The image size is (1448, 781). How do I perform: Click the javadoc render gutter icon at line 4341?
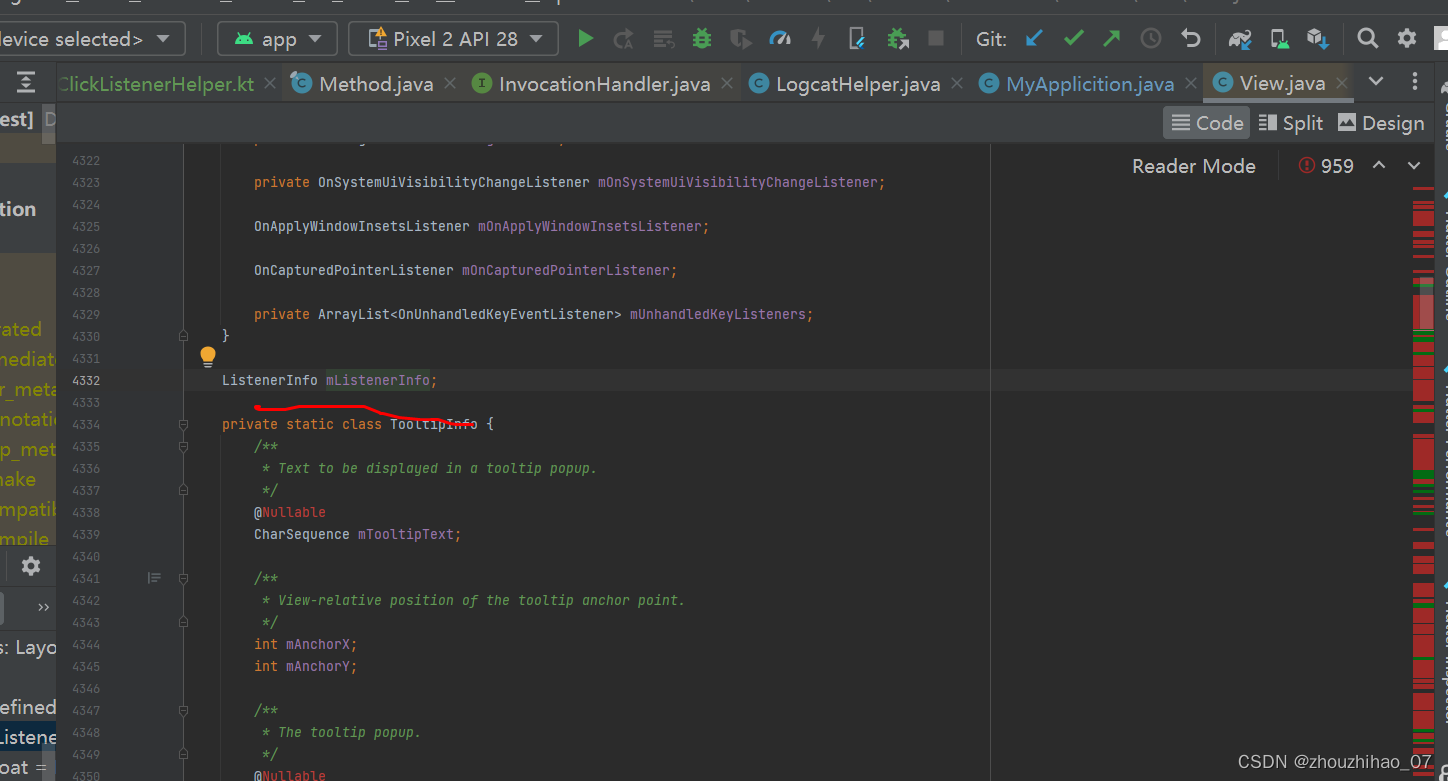tap(154, 578)
